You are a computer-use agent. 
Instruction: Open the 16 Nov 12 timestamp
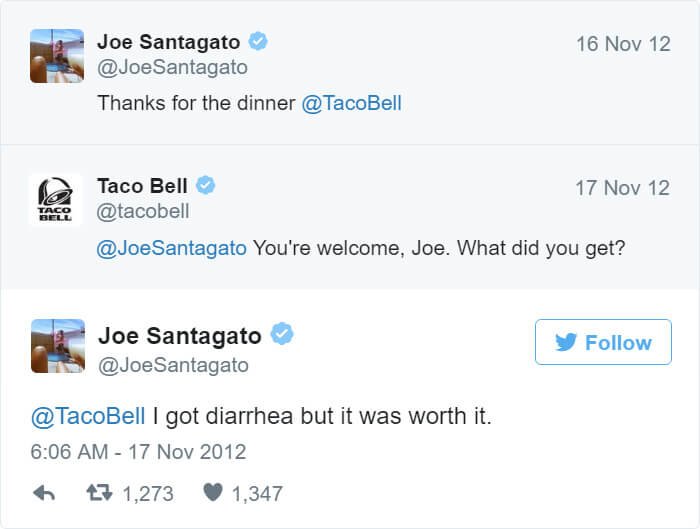623,44
